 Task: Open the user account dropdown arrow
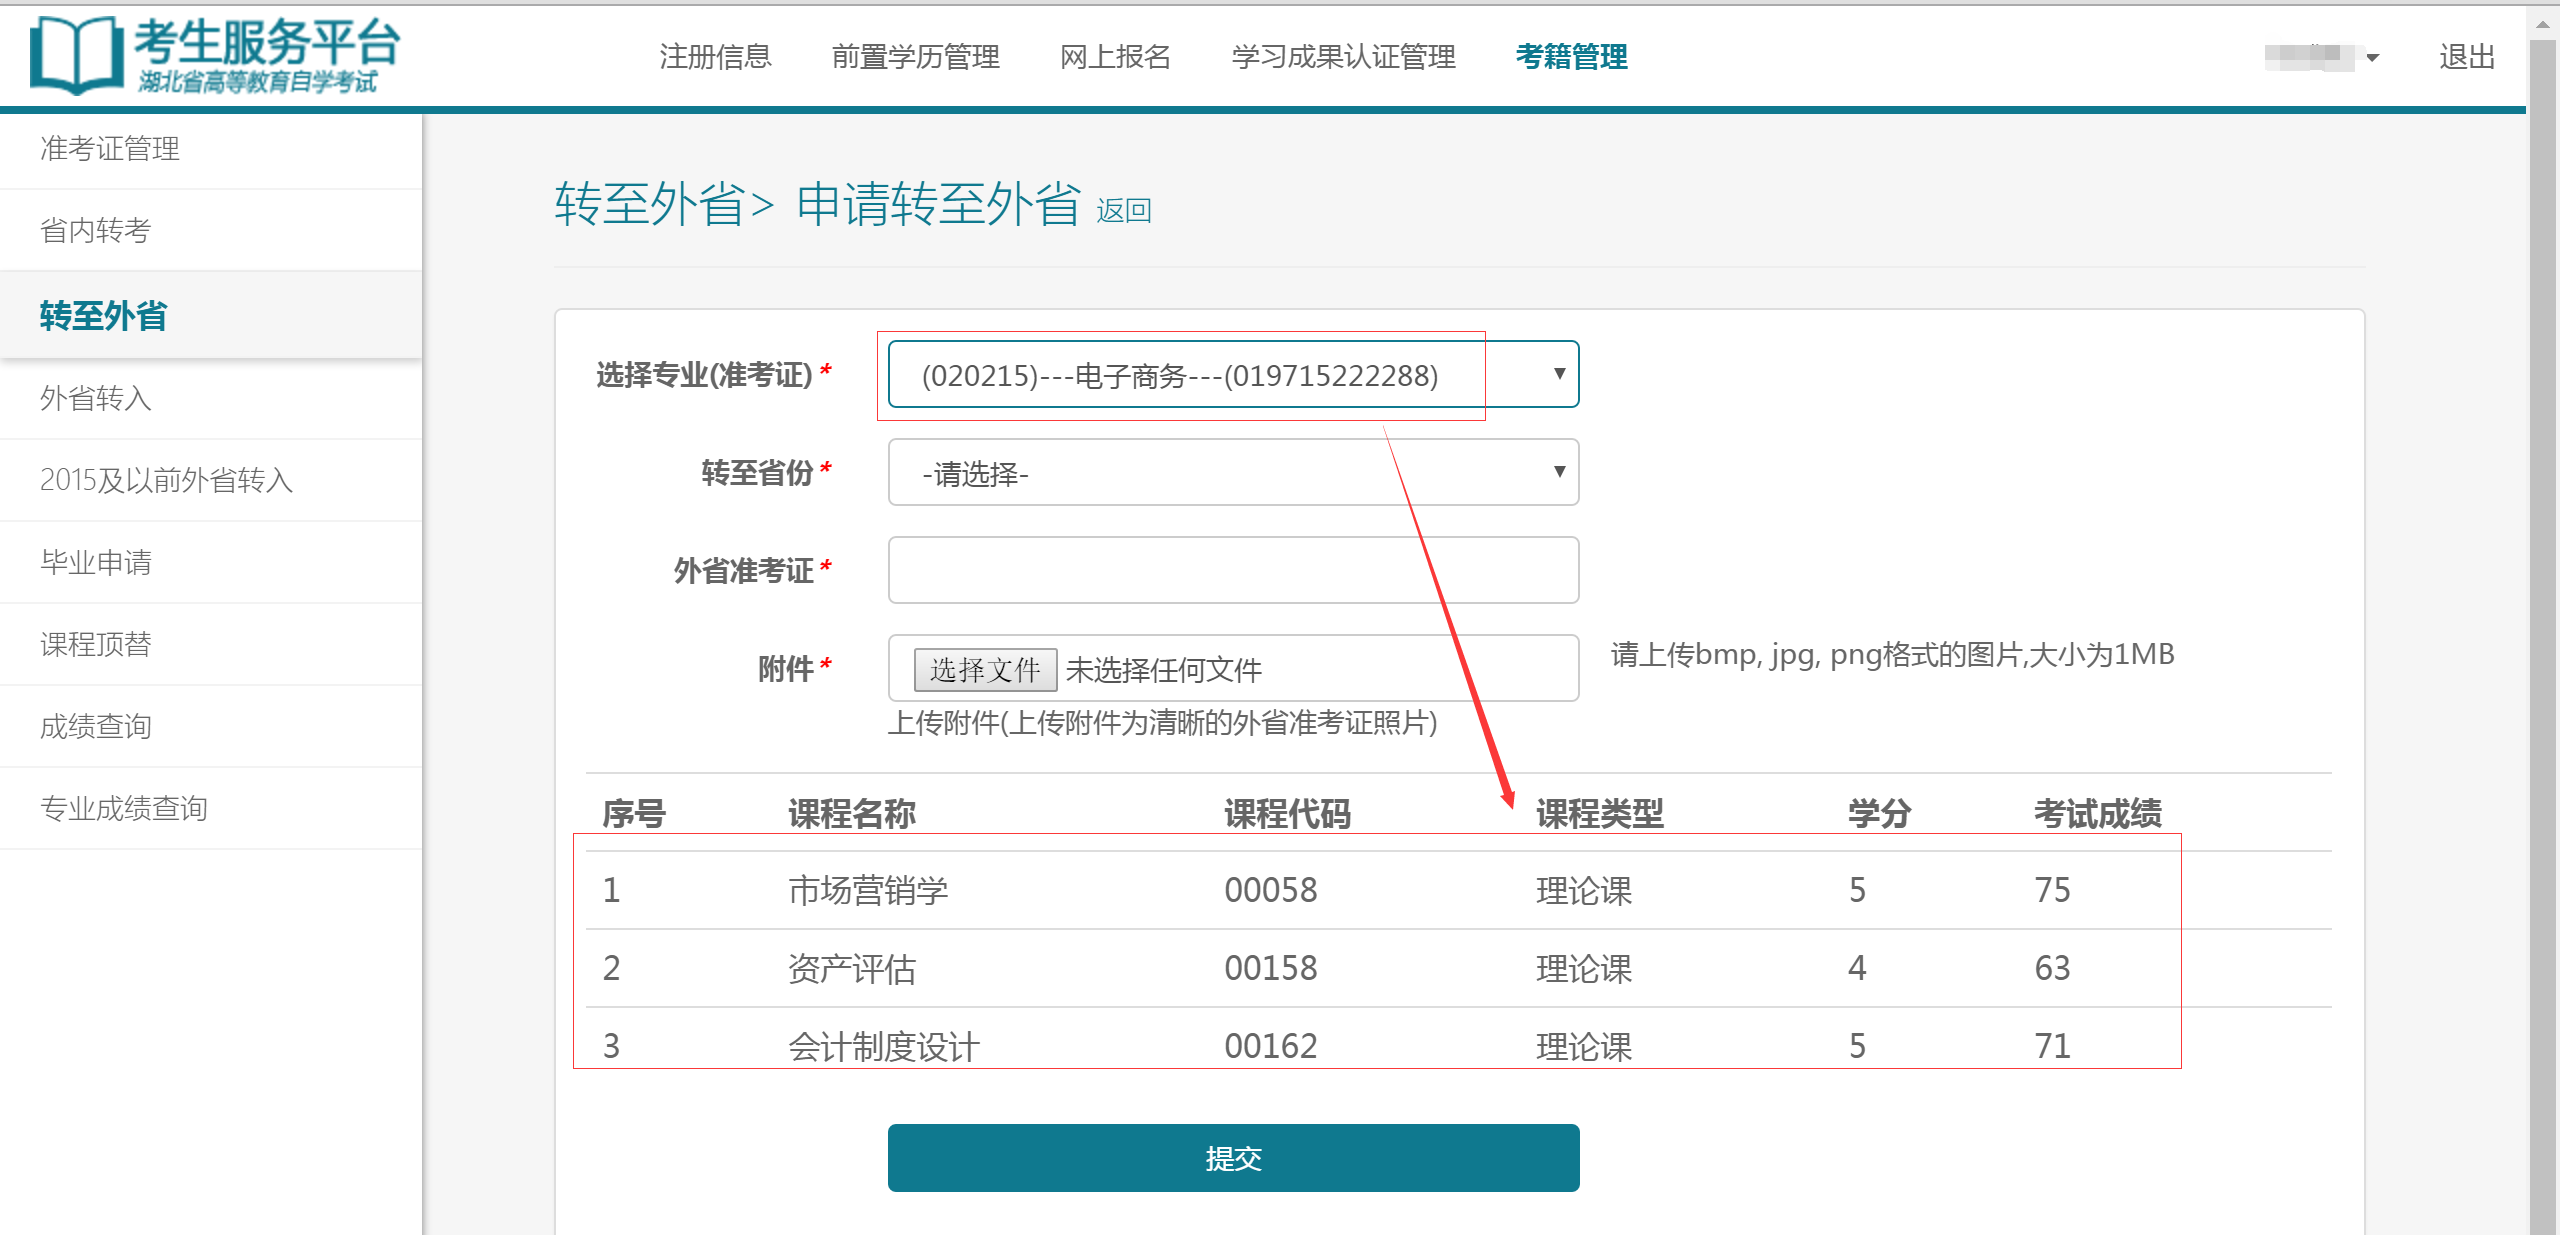tap(2372, 58)
